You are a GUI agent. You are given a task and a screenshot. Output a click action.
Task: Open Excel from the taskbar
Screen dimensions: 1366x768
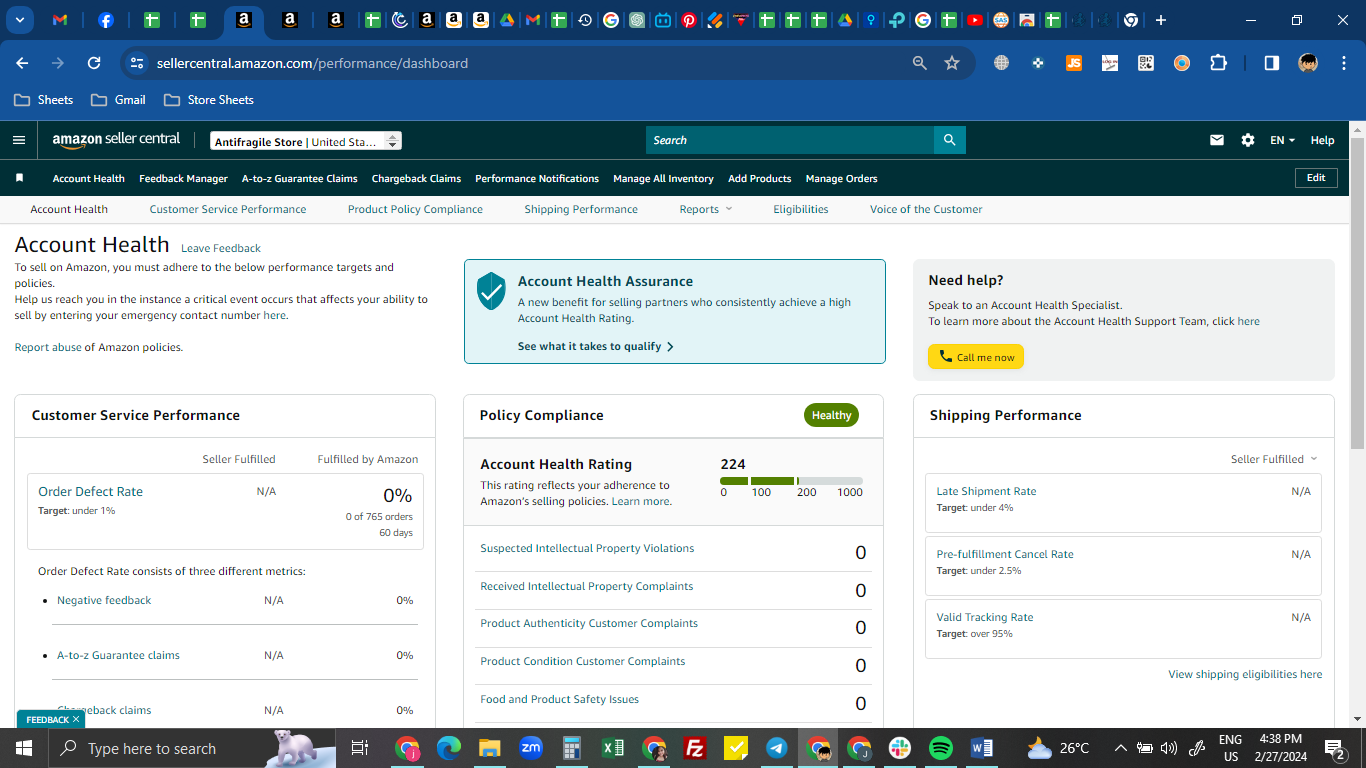tap(613, 748)
